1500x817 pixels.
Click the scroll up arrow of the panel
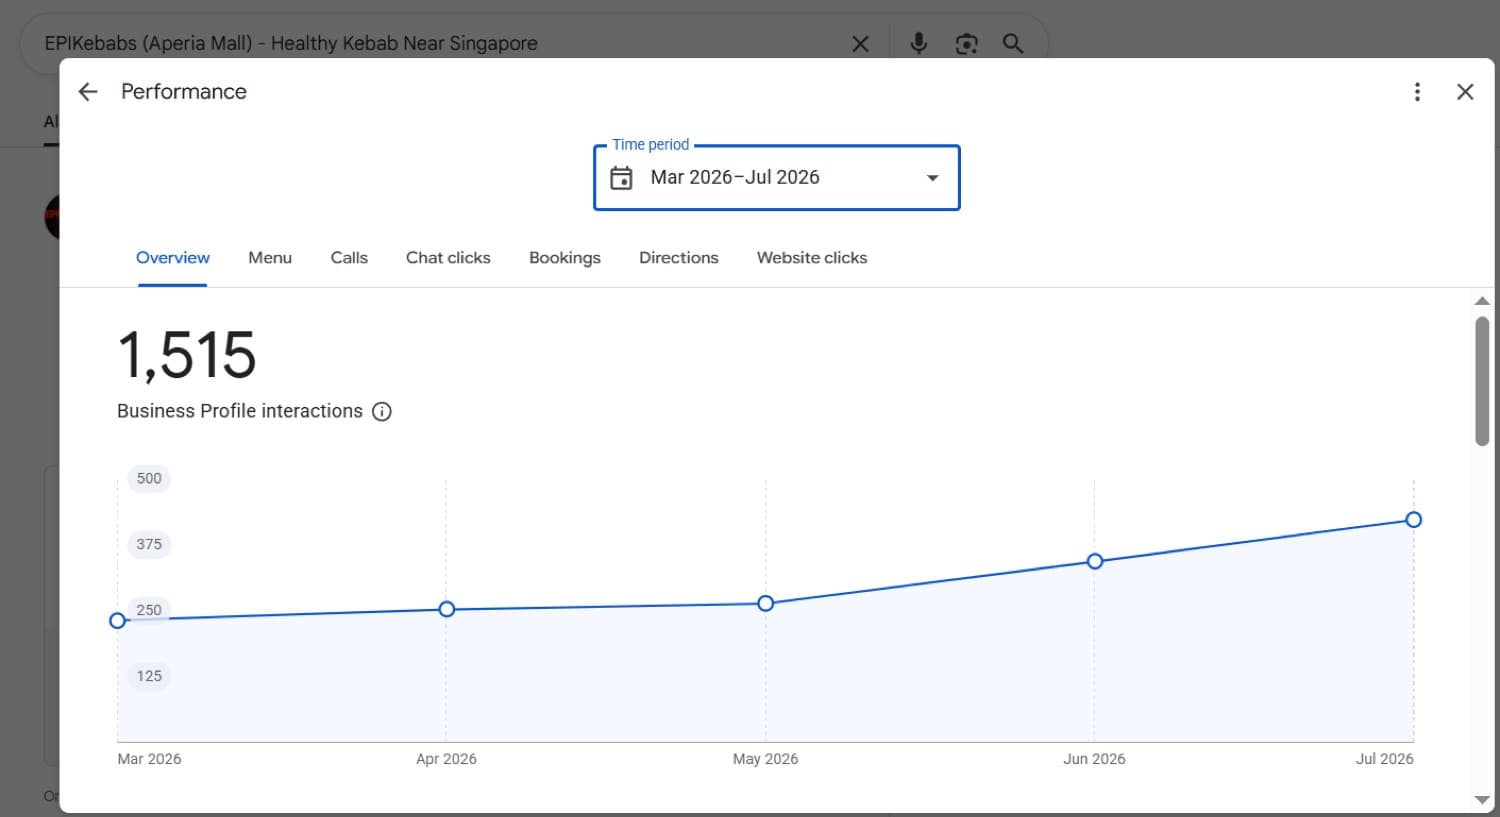[x=1482, y=301]
